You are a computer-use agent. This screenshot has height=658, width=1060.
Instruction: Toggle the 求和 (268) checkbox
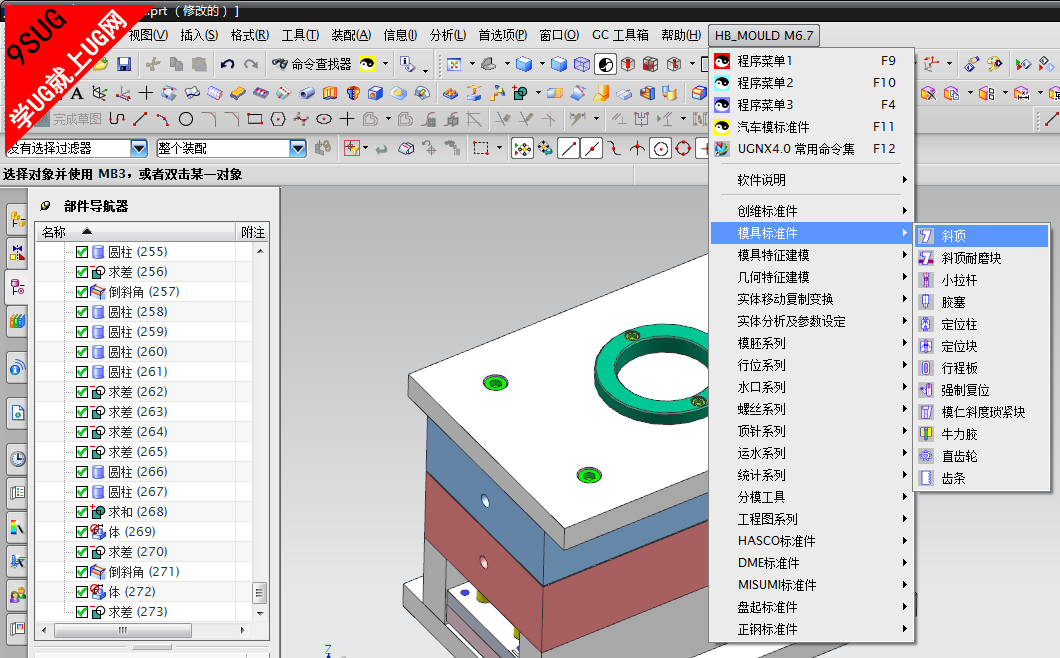pos(82,512)
